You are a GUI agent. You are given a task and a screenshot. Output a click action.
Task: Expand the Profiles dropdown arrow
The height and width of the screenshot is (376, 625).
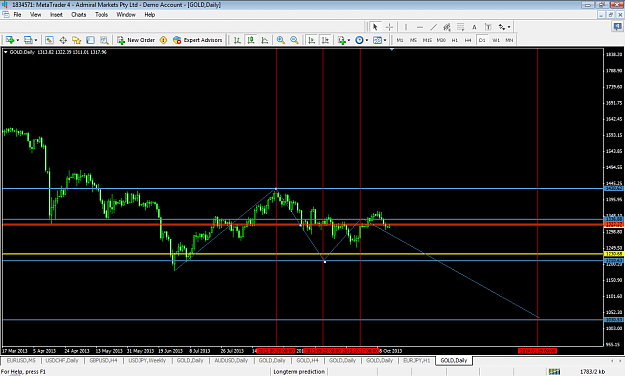(x=36, y=40)
